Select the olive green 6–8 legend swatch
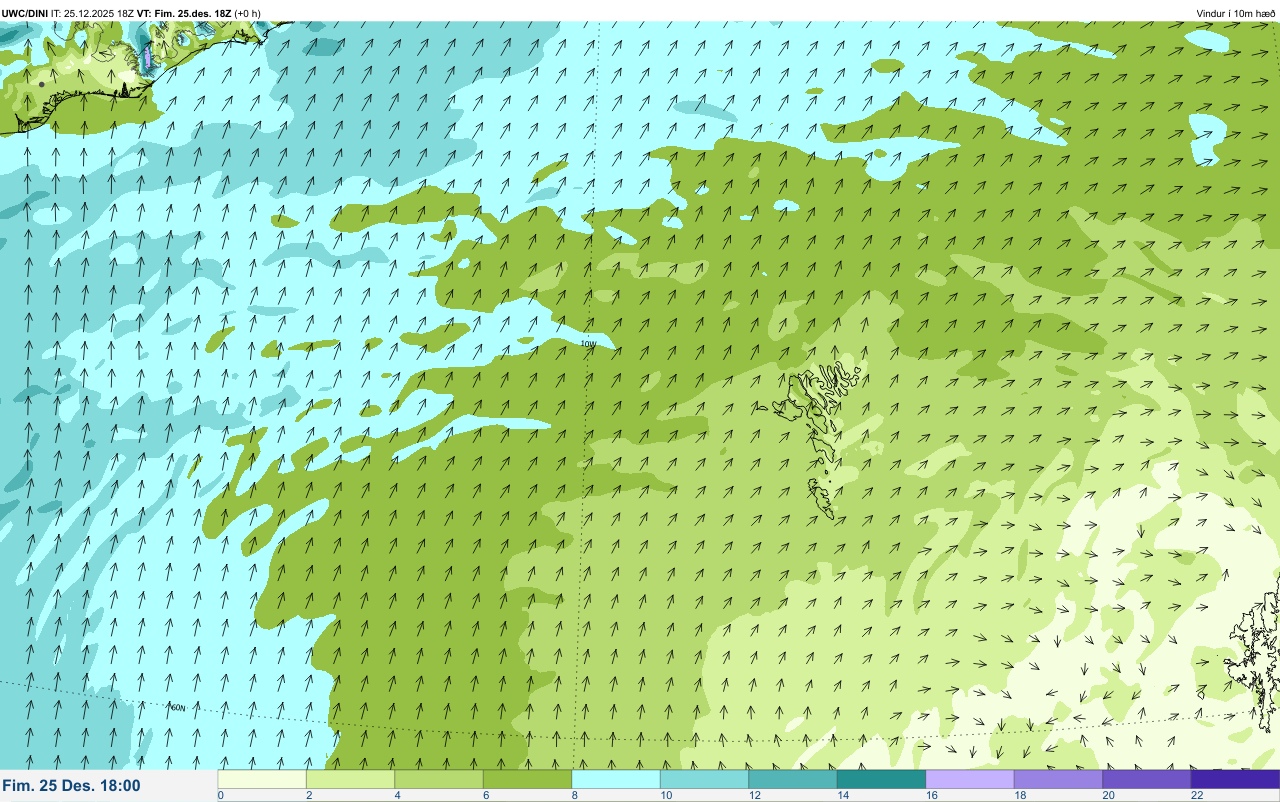Viewport: 1280px width, 802px height. tap(527, 779)
